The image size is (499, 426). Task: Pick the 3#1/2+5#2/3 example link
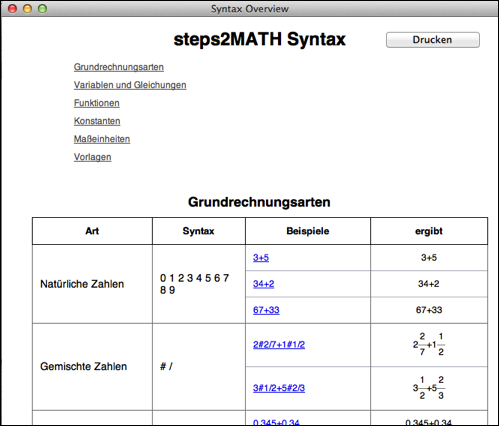point(279,388)
